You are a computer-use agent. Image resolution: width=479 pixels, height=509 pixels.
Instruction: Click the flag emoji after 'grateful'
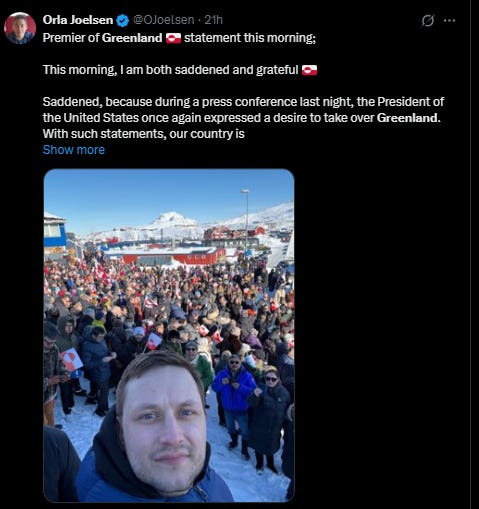(309, 70)
